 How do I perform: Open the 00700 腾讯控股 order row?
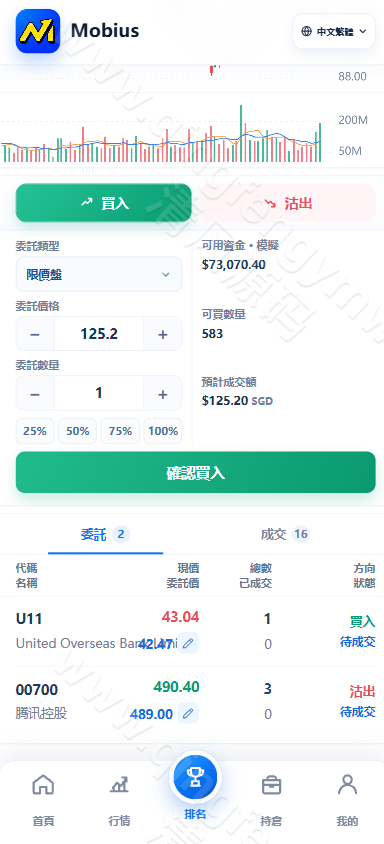click(196, 701)
